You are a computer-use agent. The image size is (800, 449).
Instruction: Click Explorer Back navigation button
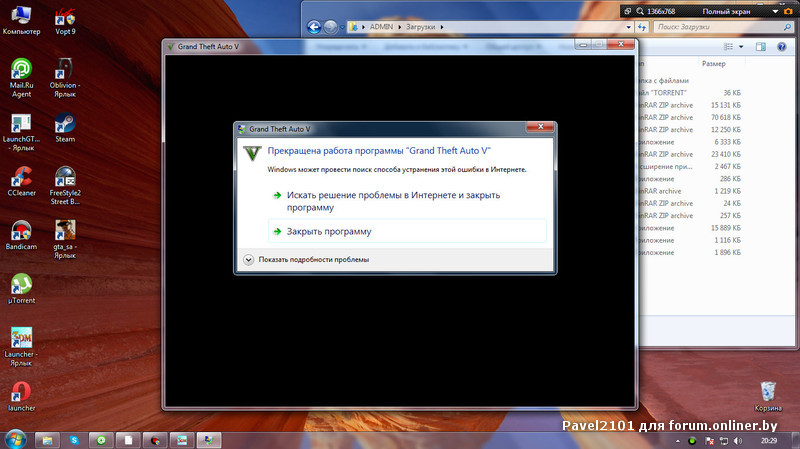pos(314,27)
